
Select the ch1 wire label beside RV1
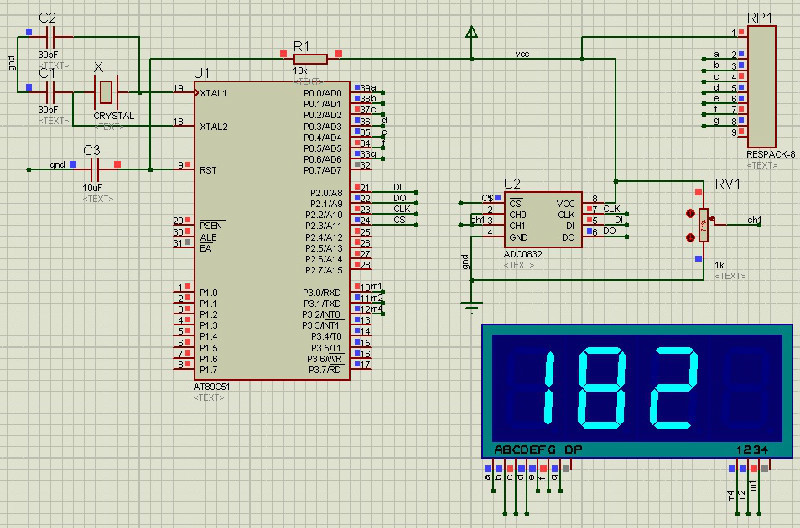(x=754, y=219)
